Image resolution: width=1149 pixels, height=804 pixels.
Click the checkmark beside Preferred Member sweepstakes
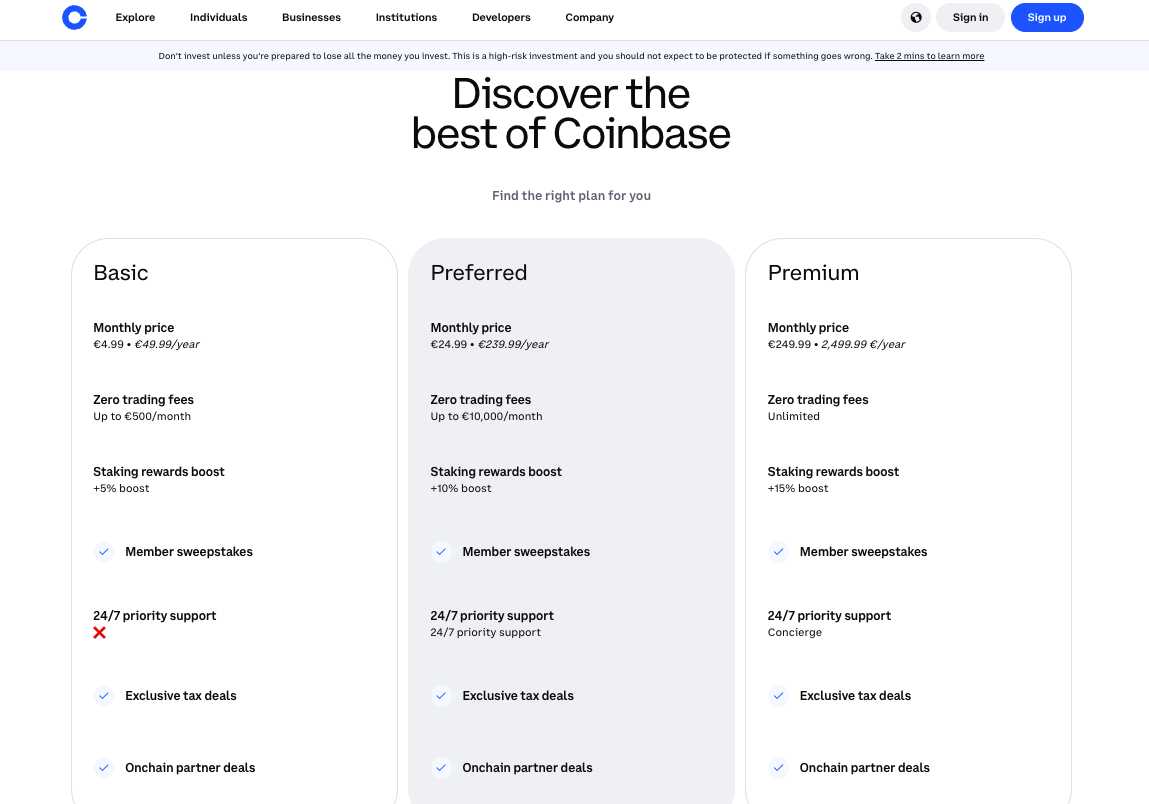tap(441, 551)
